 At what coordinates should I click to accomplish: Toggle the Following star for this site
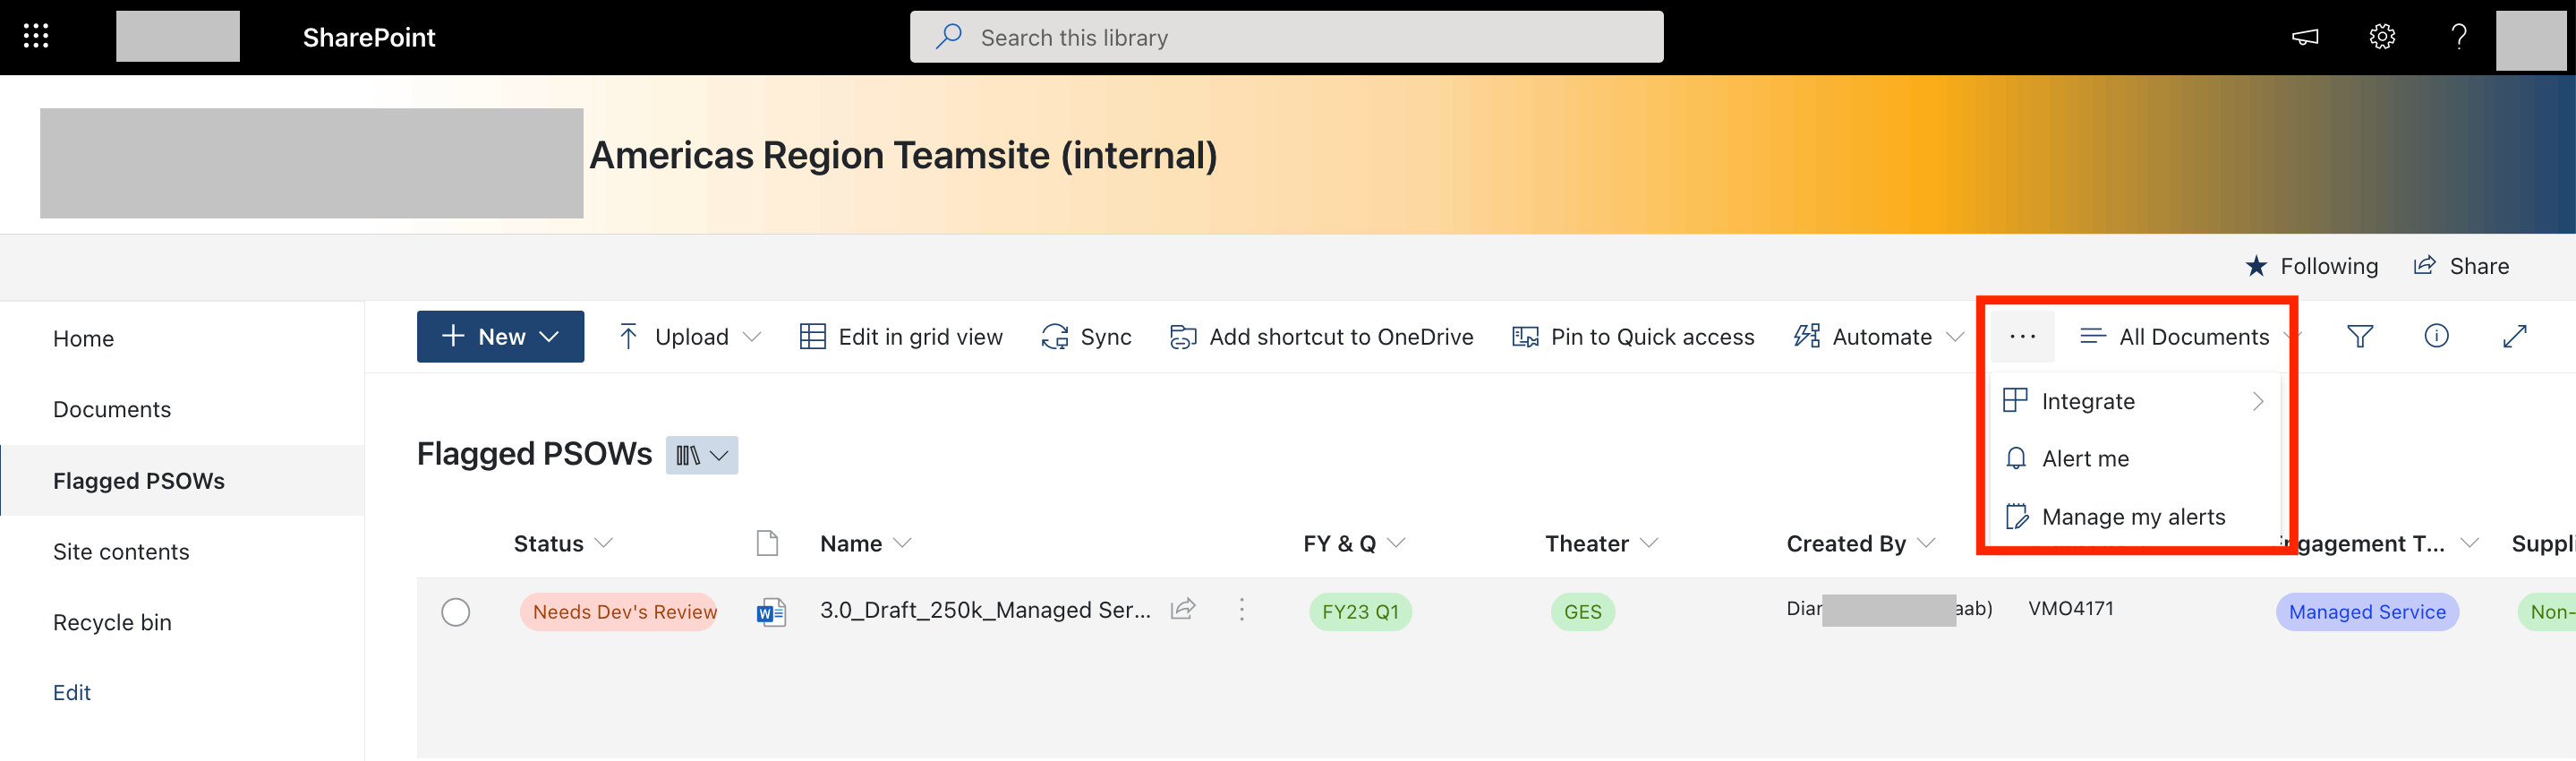pos(2311,266)
